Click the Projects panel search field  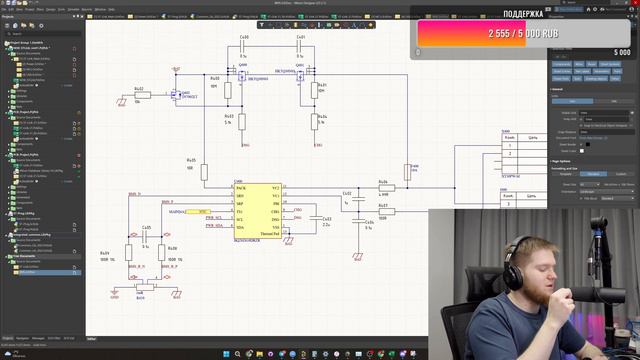42,34
